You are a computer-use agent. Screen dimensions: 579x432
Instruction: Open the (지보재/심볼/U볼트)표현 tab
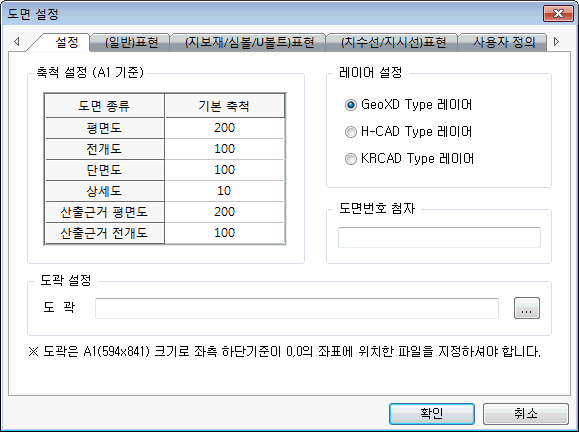click(249, 42)
